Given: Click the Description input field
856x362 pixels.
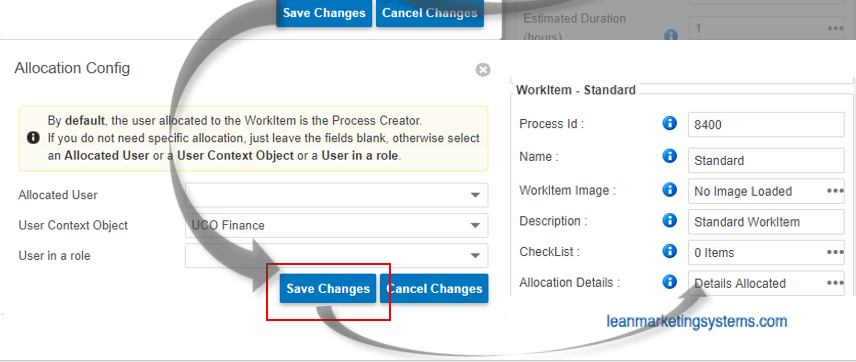Looking at the screenshot, I should [766, 222].
